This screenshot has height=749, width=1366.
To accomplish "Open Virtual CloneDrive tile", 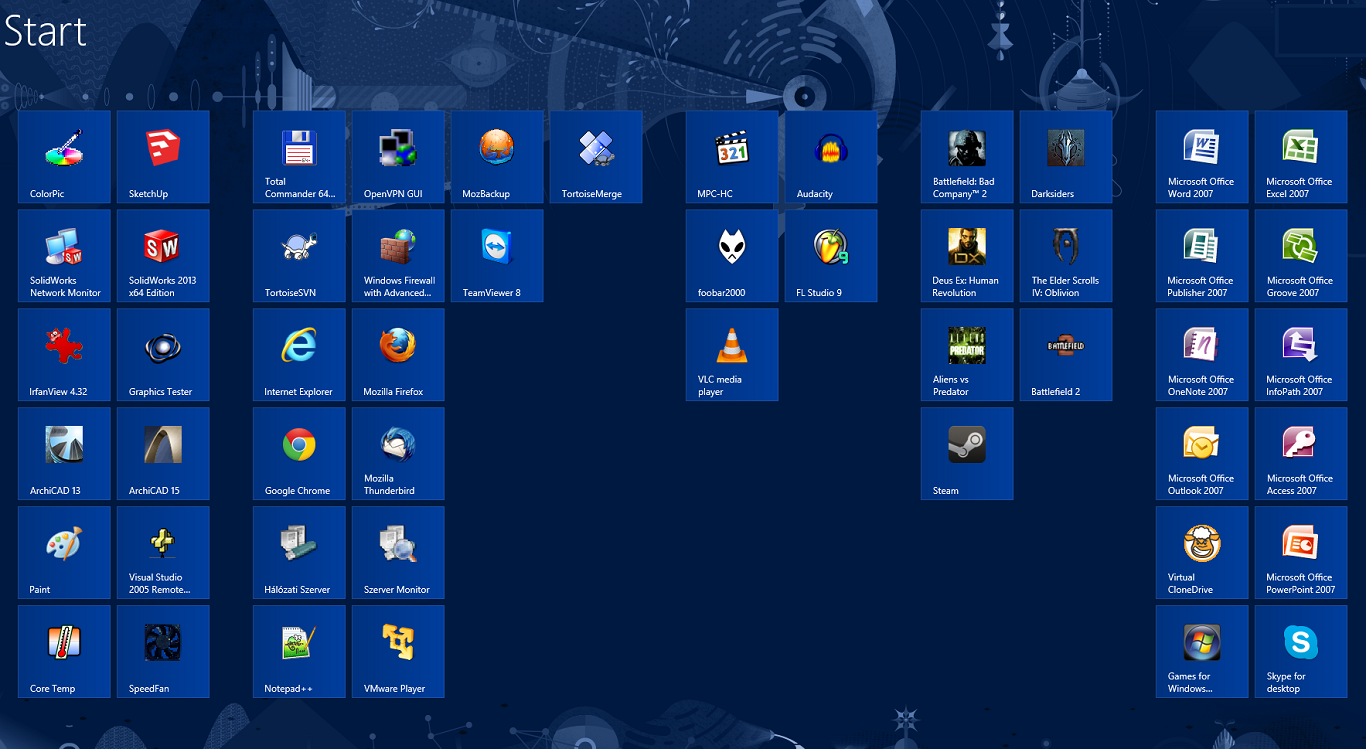I will tap(1202, 553).
